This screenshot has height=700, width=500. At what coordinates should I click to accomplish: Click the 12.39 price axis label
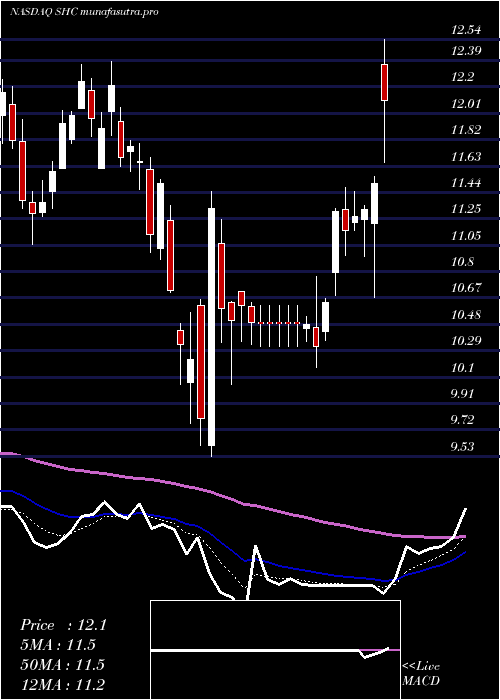(x=466, y=50)
